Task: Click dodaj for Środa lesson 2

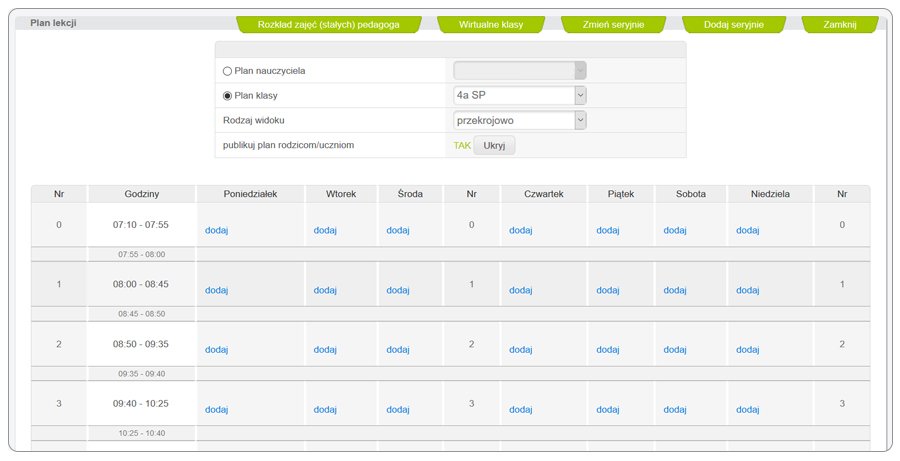Action: tap(398, 350)
